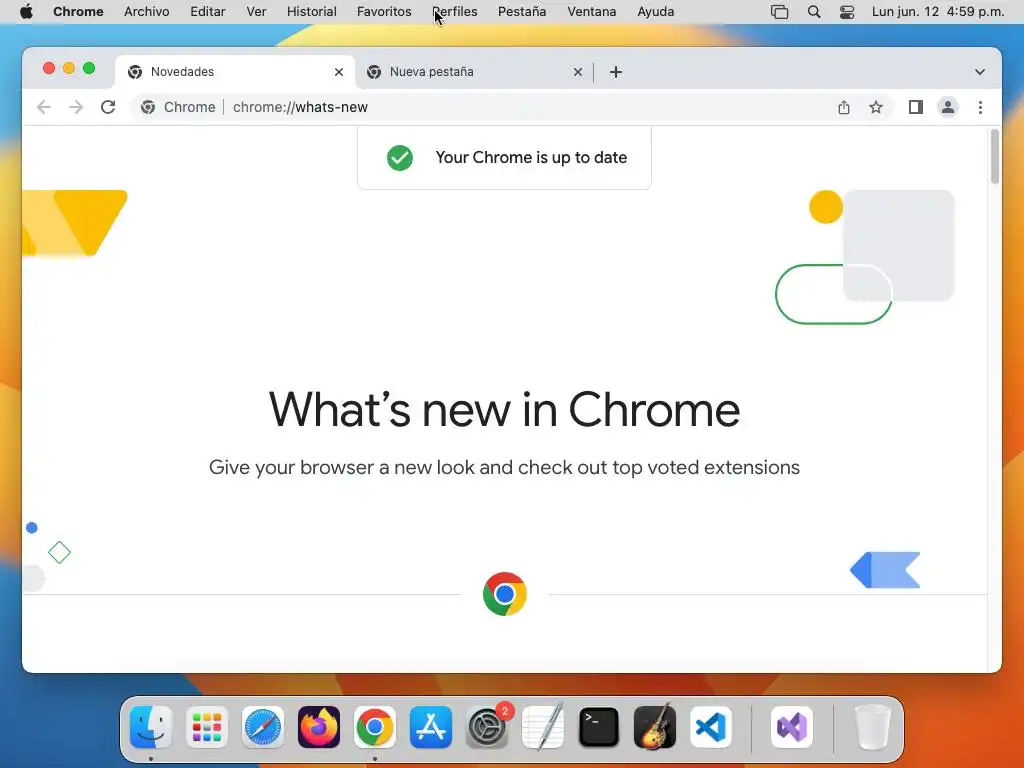The width and height of the screenshot is (1024, 768).
Task: Click the "Give your browser a new look" subtitle
Action: (504, 468)
